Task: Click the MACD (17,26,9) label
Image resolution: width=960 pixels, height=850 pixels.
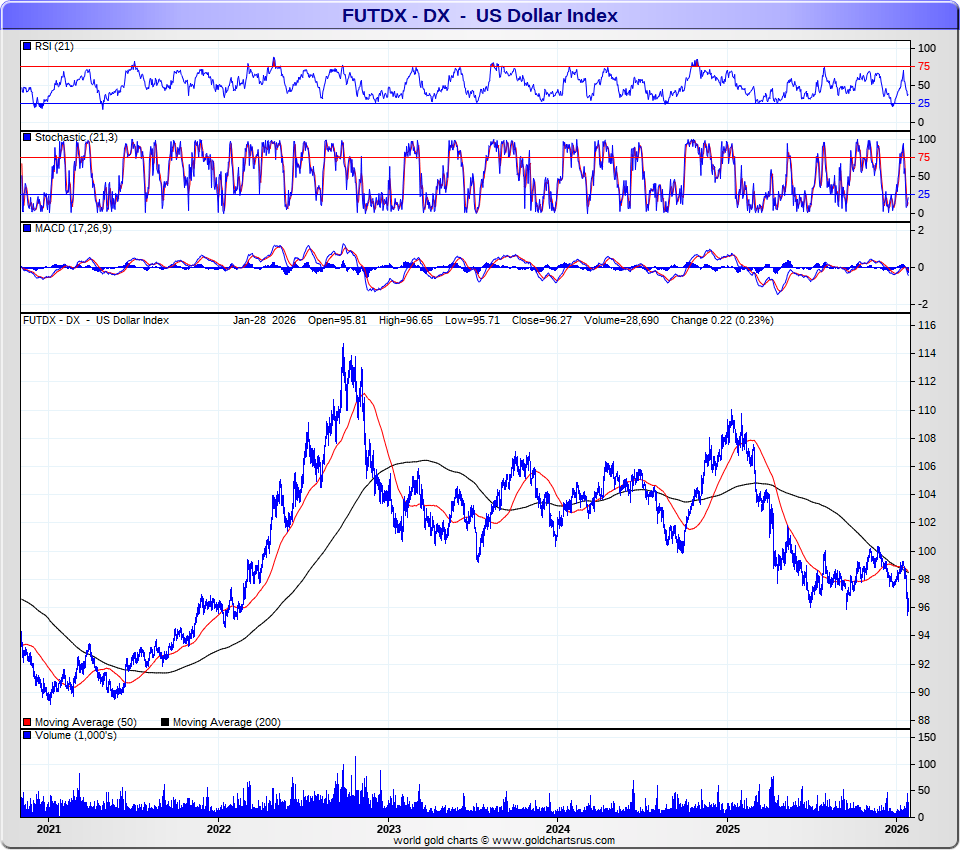Action: (x=73, y=228)
